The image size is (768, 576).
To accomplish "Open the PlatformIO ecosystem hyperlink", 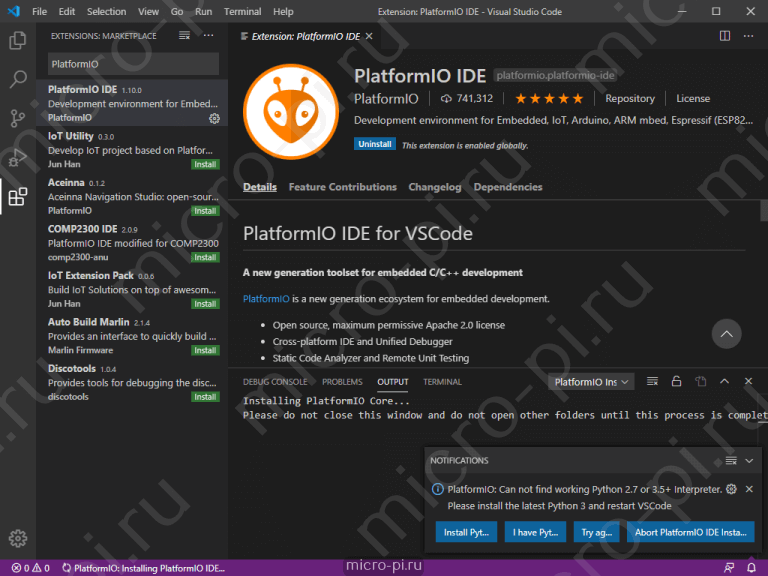I will [266, 299].
